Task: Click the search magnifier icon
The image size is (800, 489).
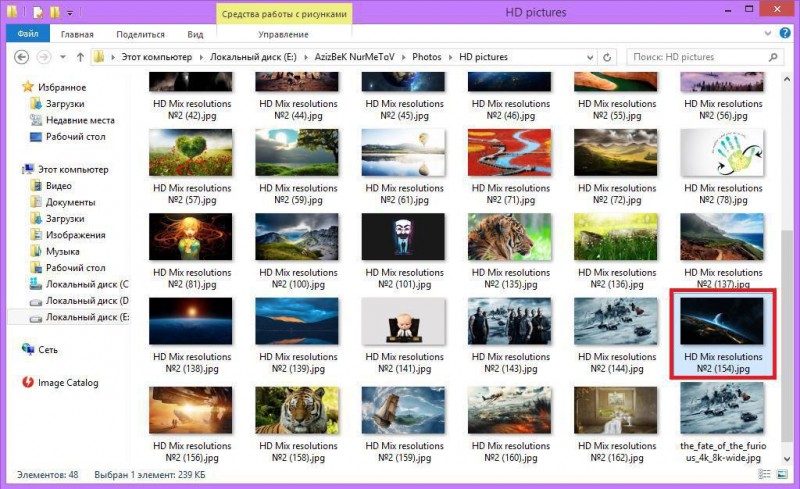Action: click(x=773, y=57)
